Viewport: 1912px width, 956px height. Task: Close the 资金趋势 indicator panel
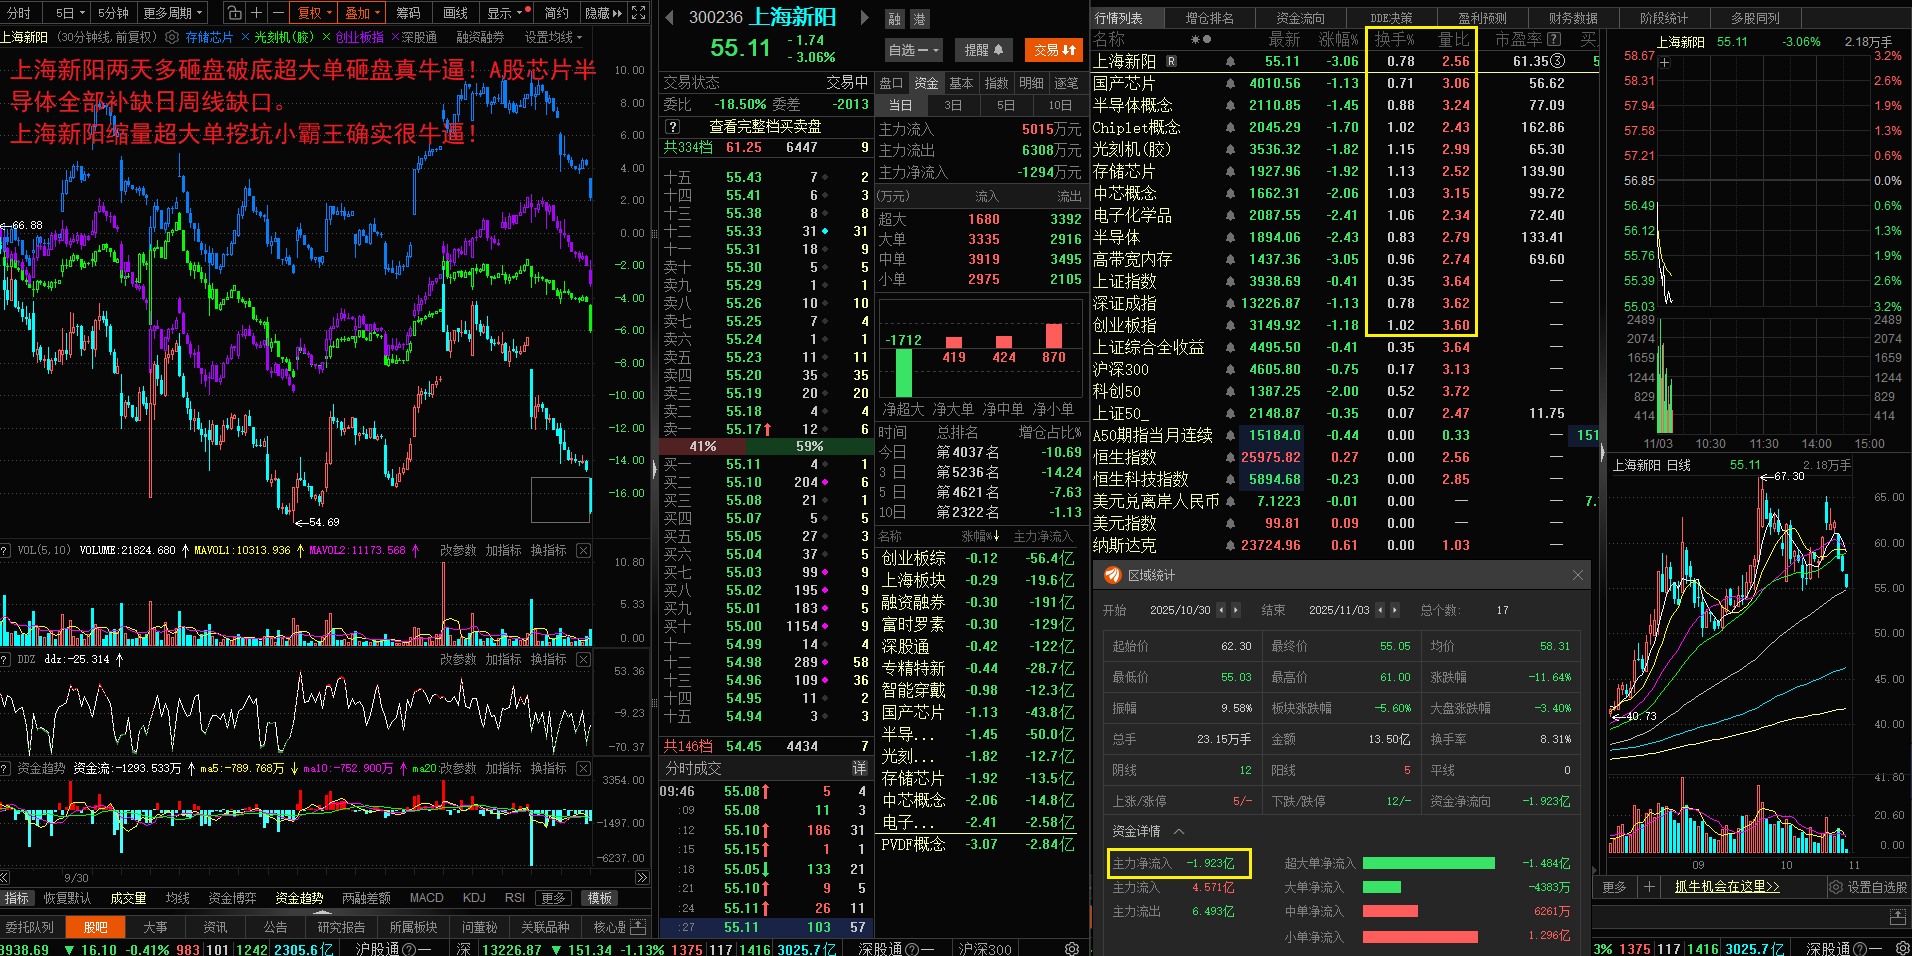584,768
